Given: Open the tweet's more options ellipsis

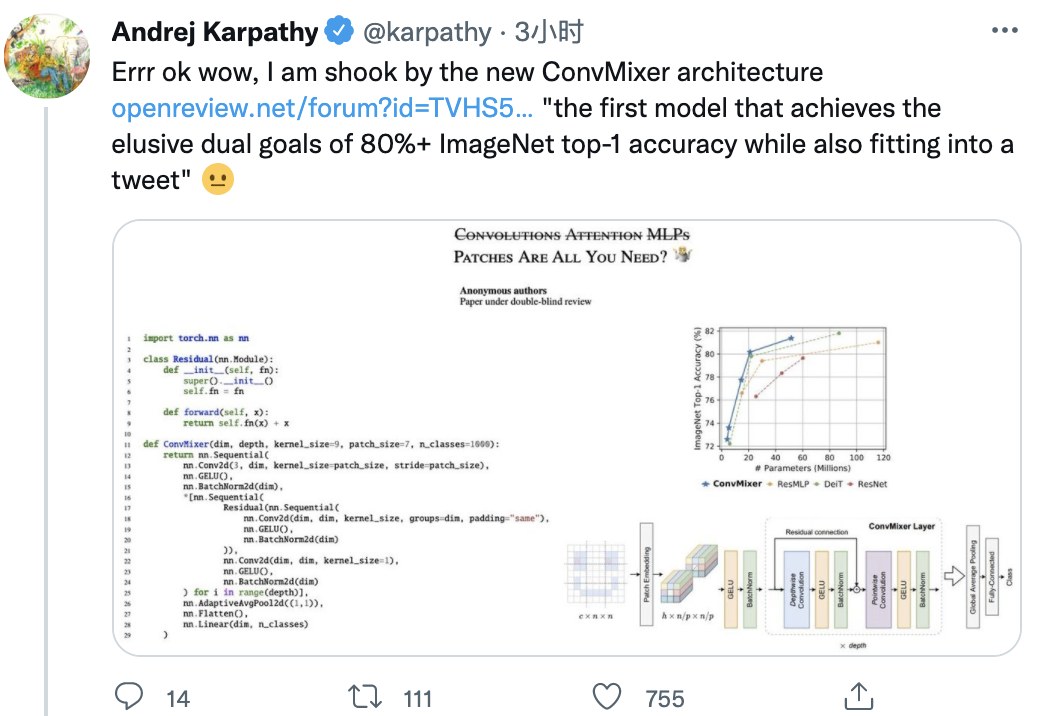Looking at the screenshot, I should point(1003,32).
